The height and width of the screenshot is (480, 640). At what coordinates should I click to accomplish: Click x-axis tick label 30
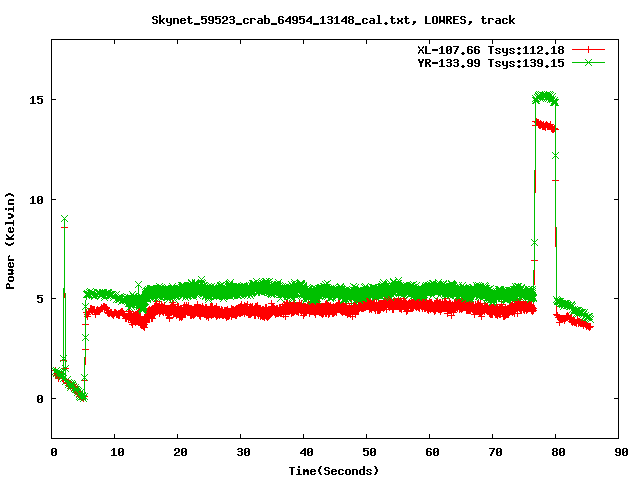[x=243, y=452]
